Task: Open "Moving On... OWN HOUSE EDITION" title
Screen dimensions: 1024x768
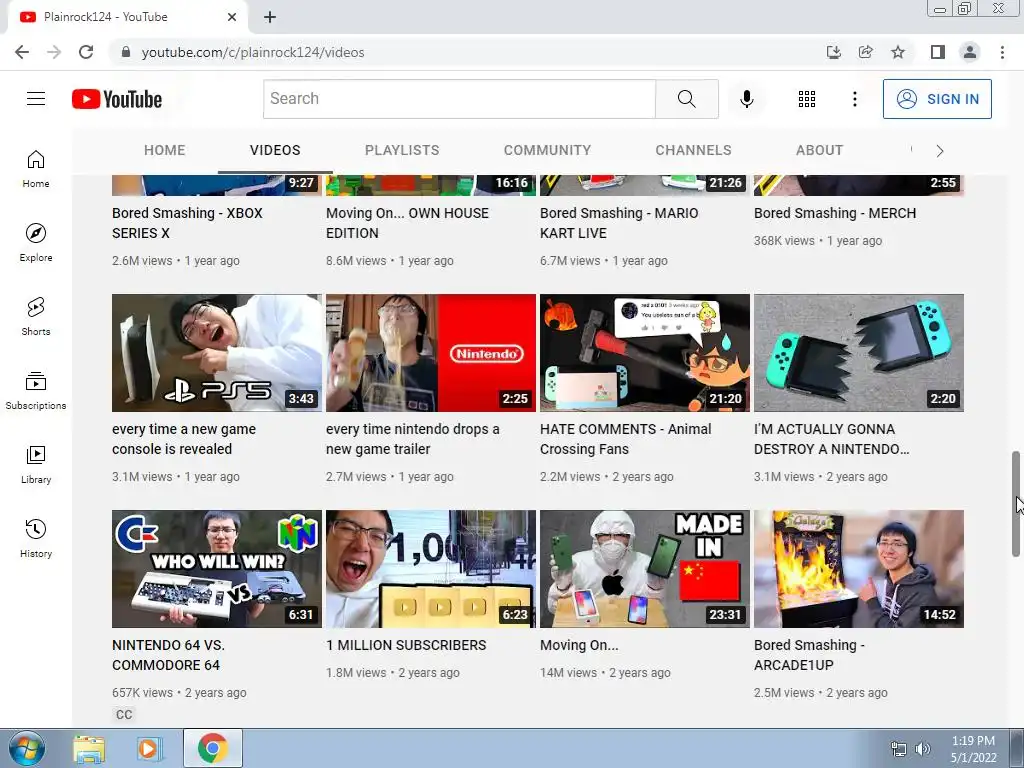Action: pyautogui.click(x=407, y=223)
